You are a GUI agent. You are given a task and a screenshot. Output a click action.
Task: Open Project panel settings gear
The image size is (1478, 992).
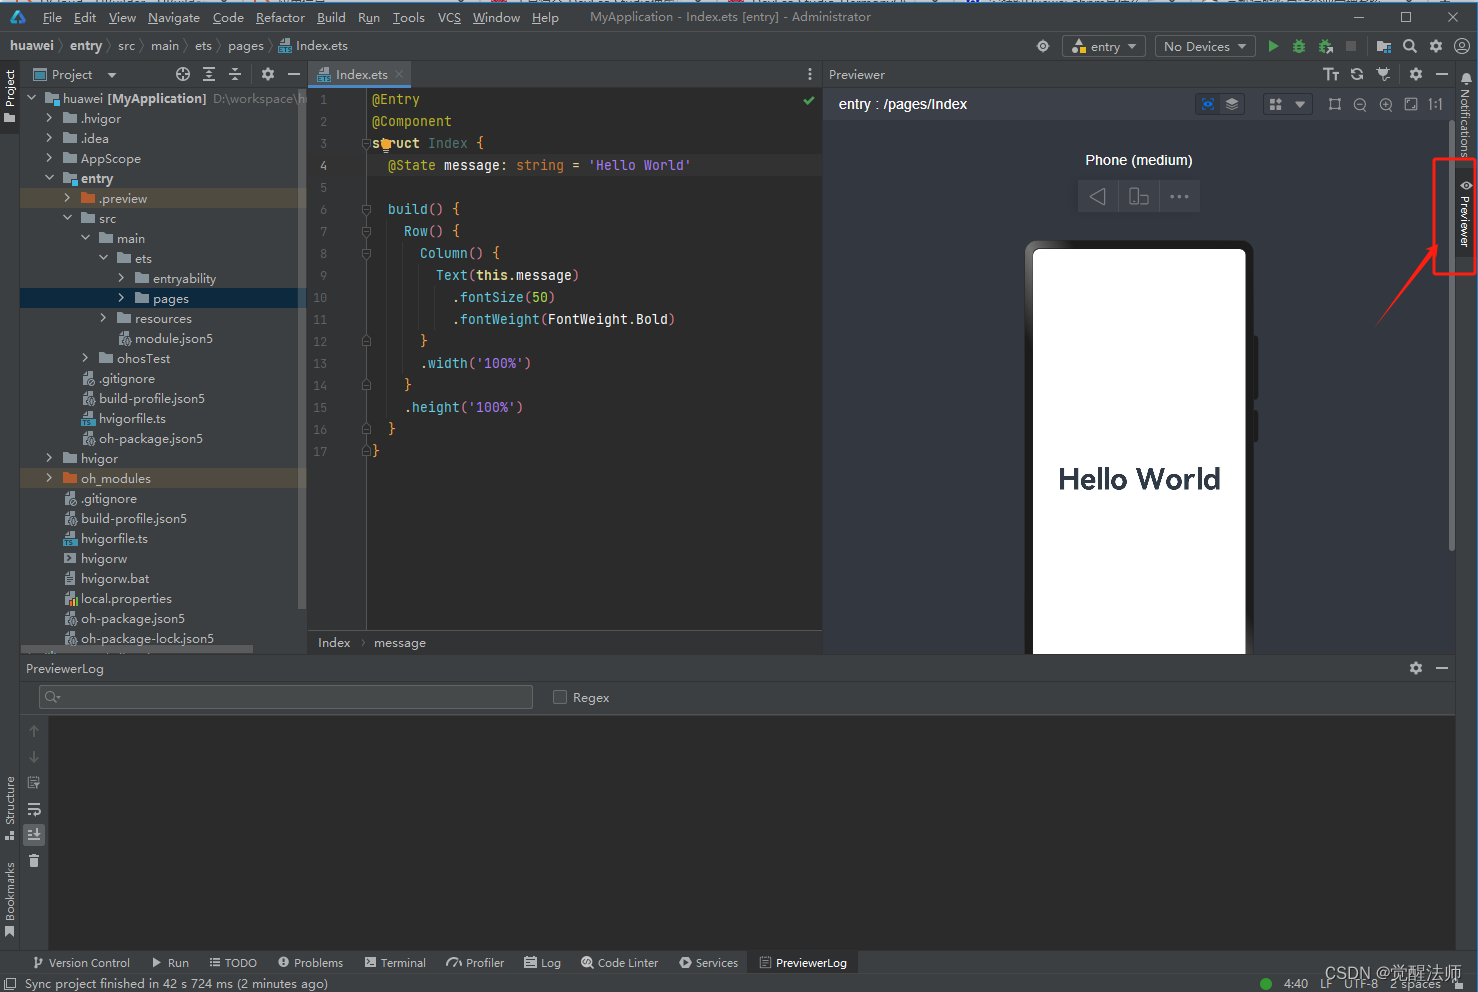point(268,74)
